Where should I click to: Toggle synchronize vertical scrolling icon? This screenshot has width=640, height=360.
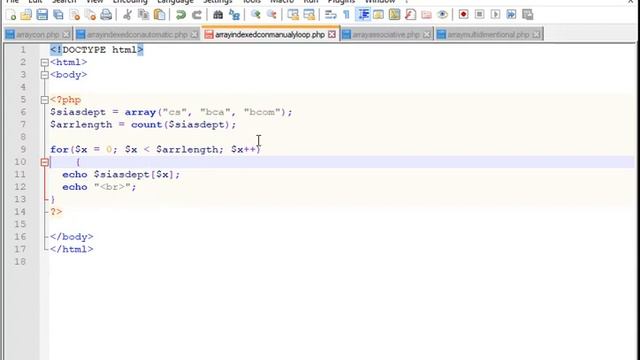(x=293, y=15)
